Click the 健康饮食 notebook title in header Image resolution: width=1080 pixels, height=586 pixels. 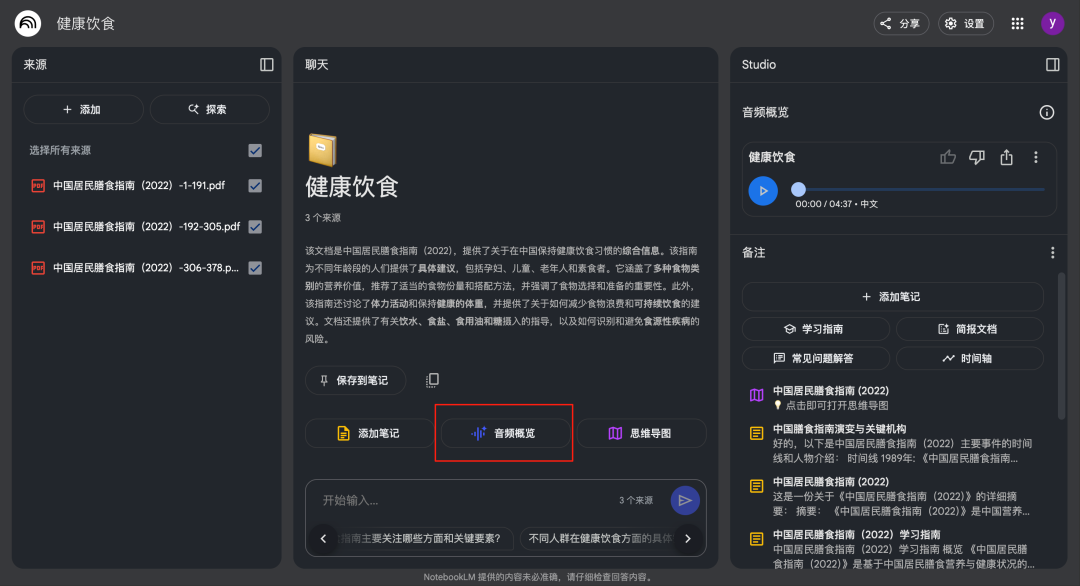pyautogui.click(x=85, y=23)
